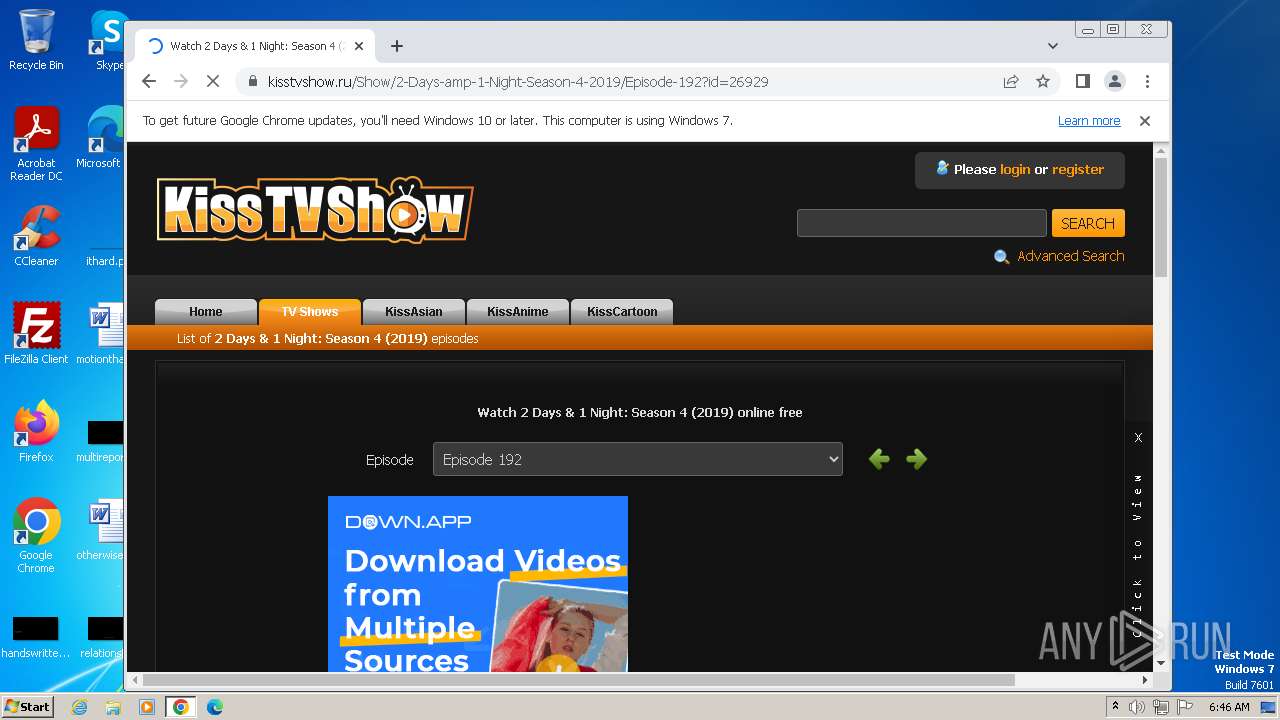Open the KissCartoon tab
The height and width of the screenshot is (720, 1280).
(x=622, y=312)
